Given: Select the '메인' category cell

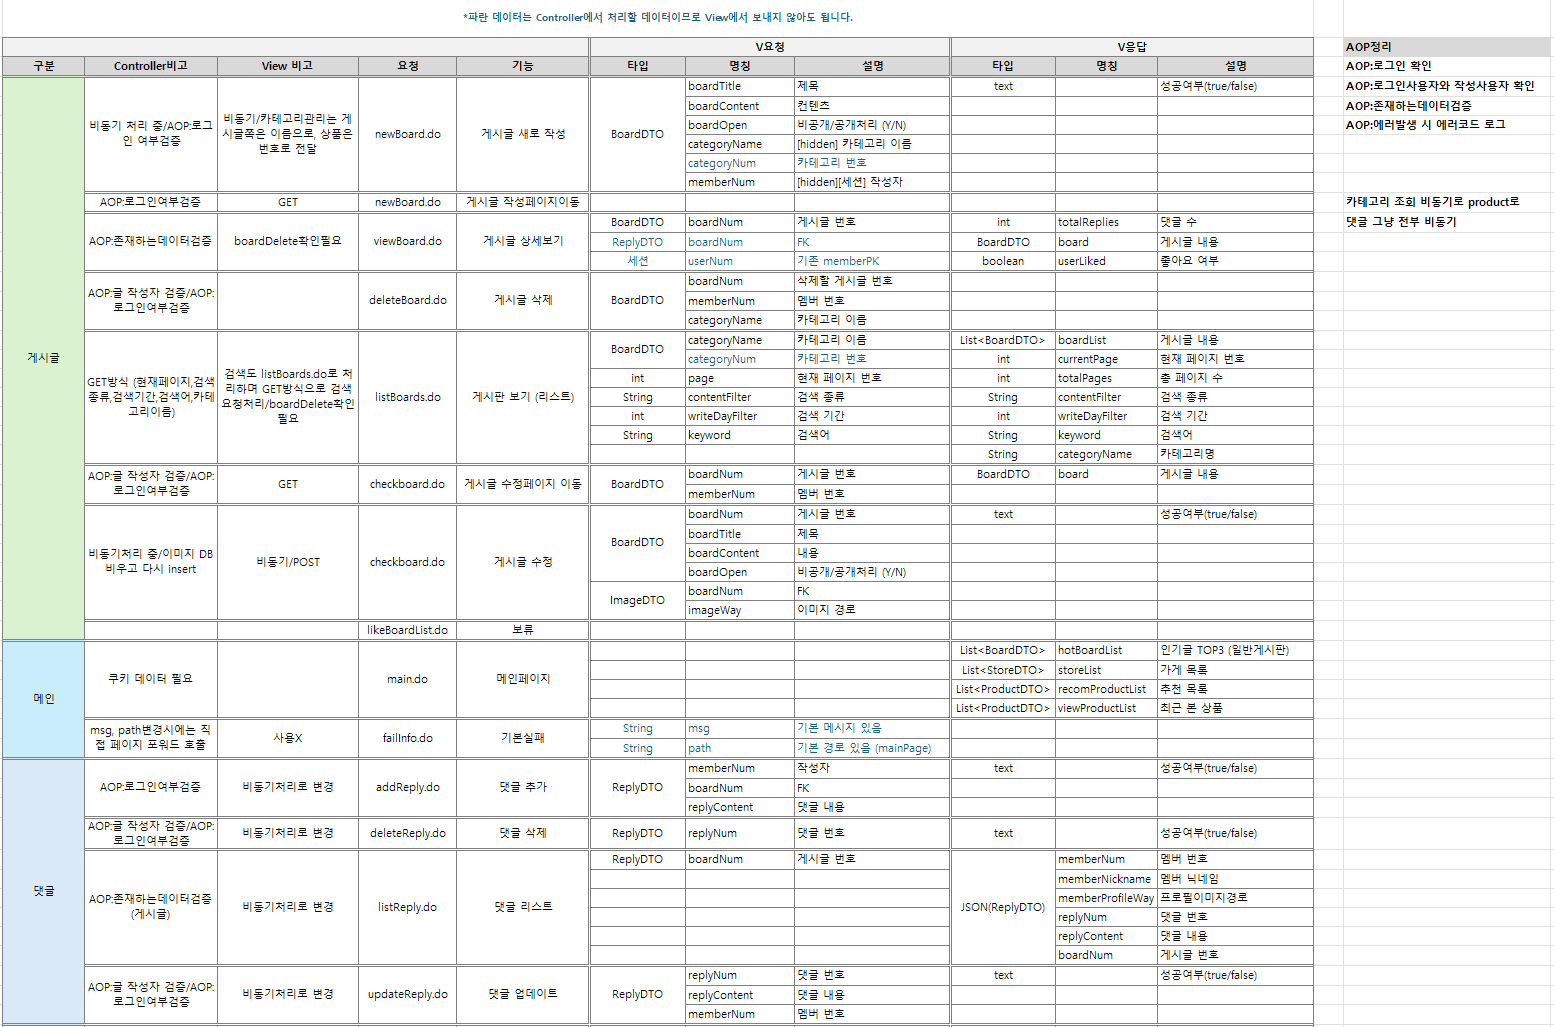Looking at the screenshot, I should [x=43, y=699].
